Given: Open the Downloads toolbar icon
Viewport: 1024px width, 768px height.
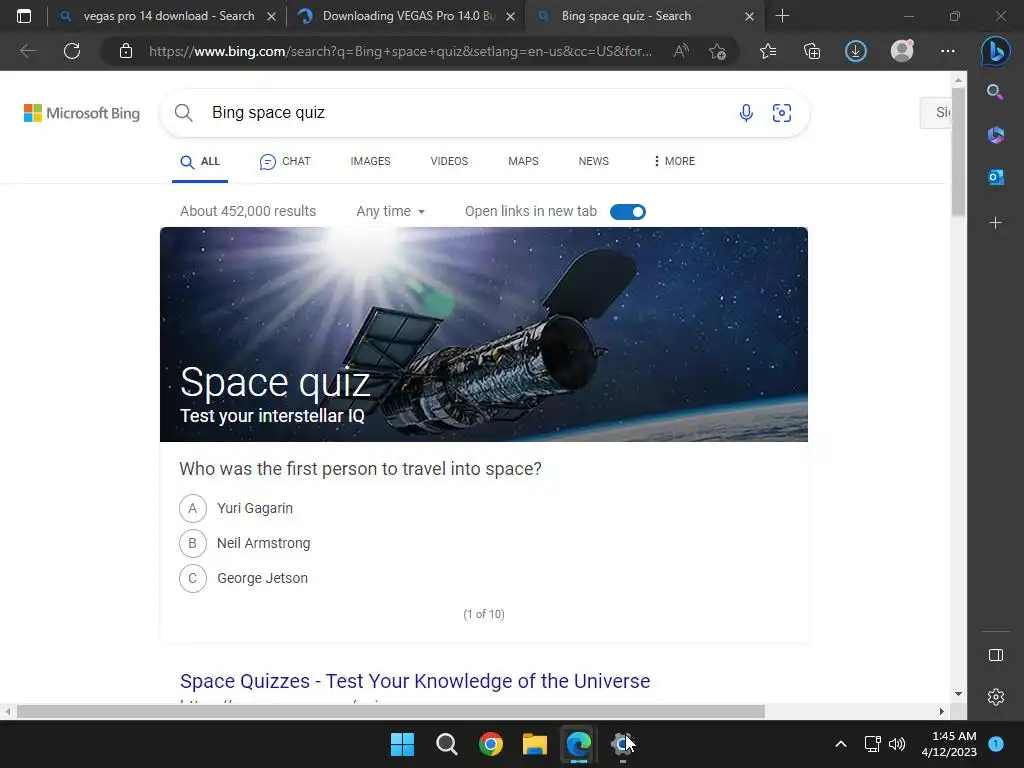Looking at the screenshot, I should tap(856, 51).
